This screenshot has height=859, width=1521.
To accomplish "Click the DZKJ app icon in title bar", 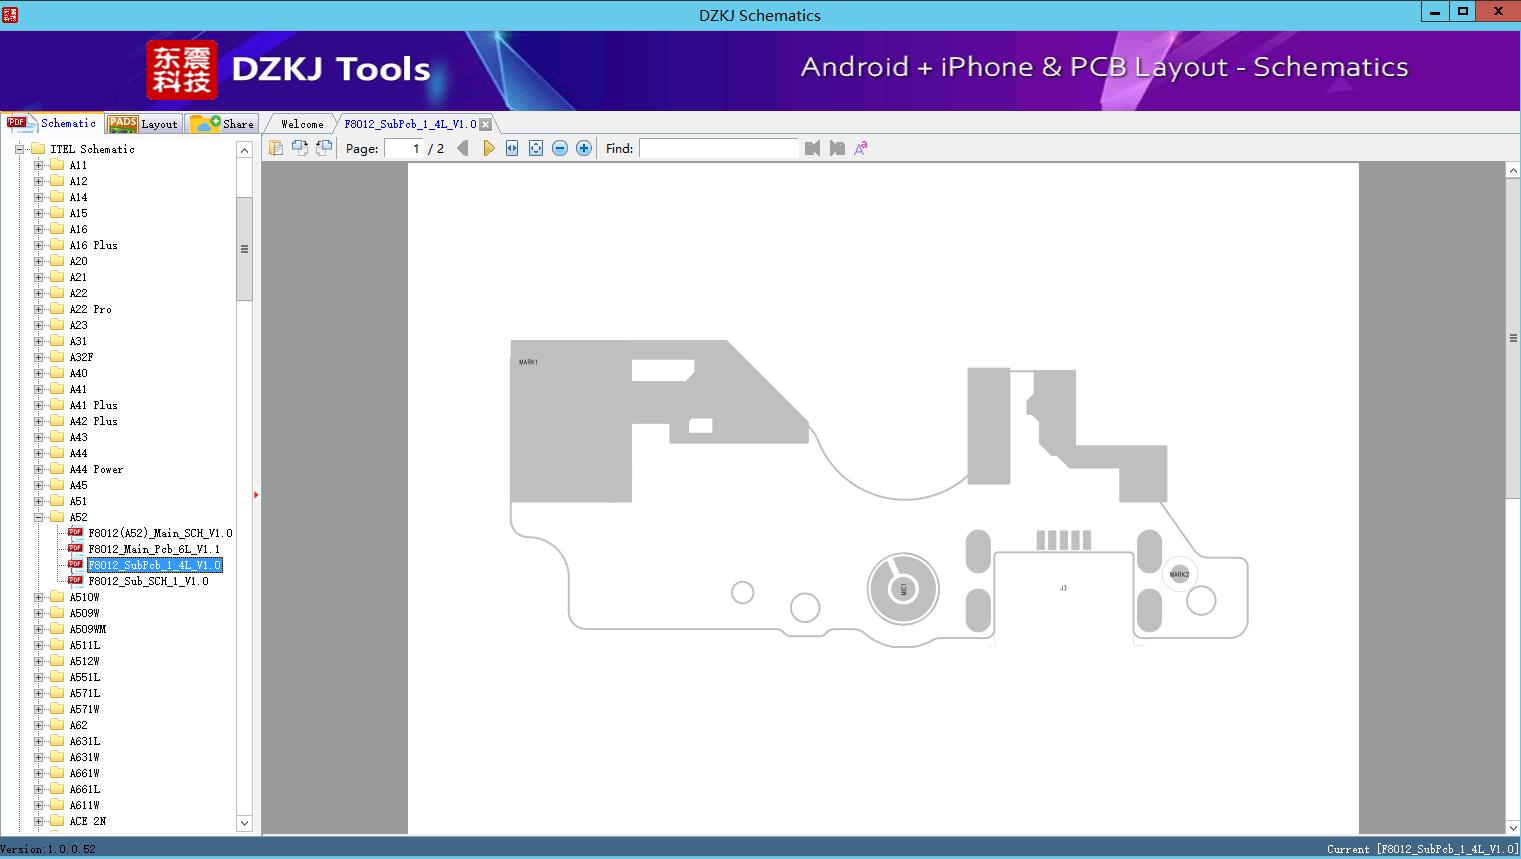I will 10,14.
